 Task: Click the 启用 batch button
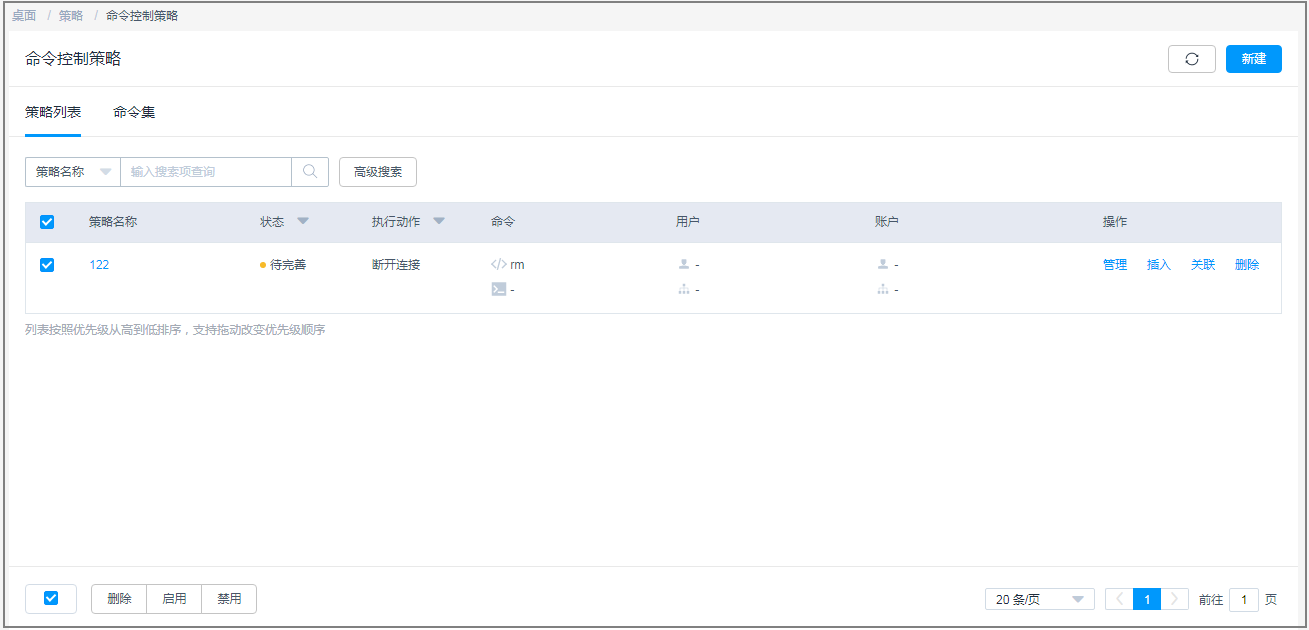tap(174, 599)
